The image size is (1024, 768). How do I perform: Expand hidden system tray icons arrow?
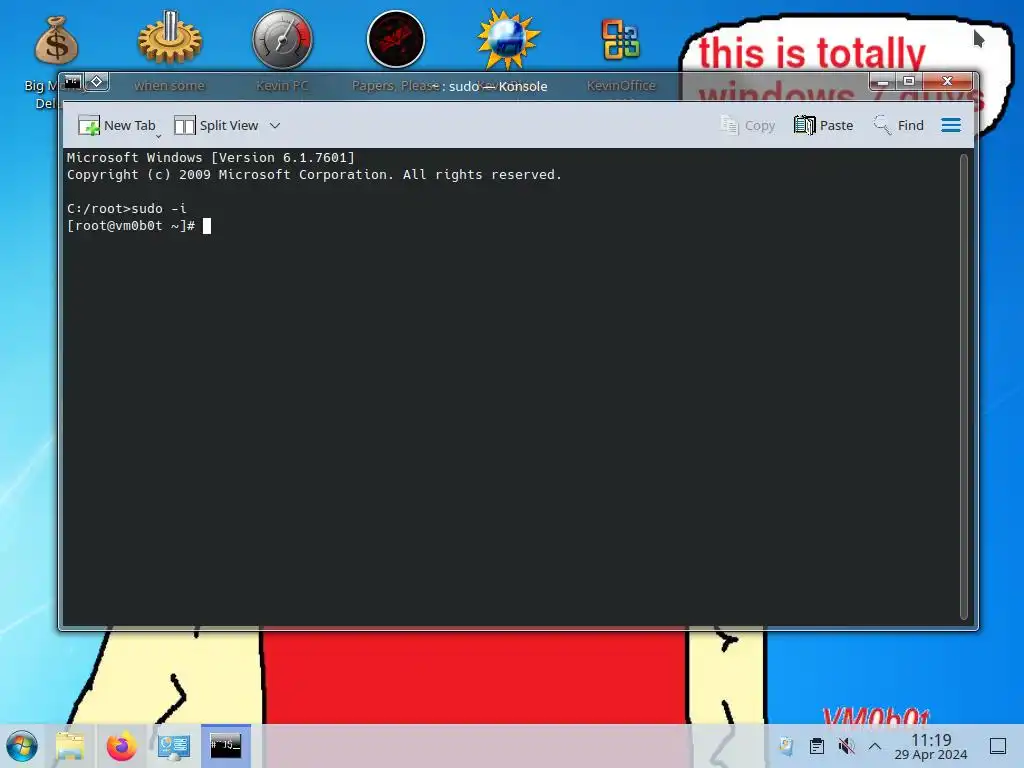(x=875, y=746)
